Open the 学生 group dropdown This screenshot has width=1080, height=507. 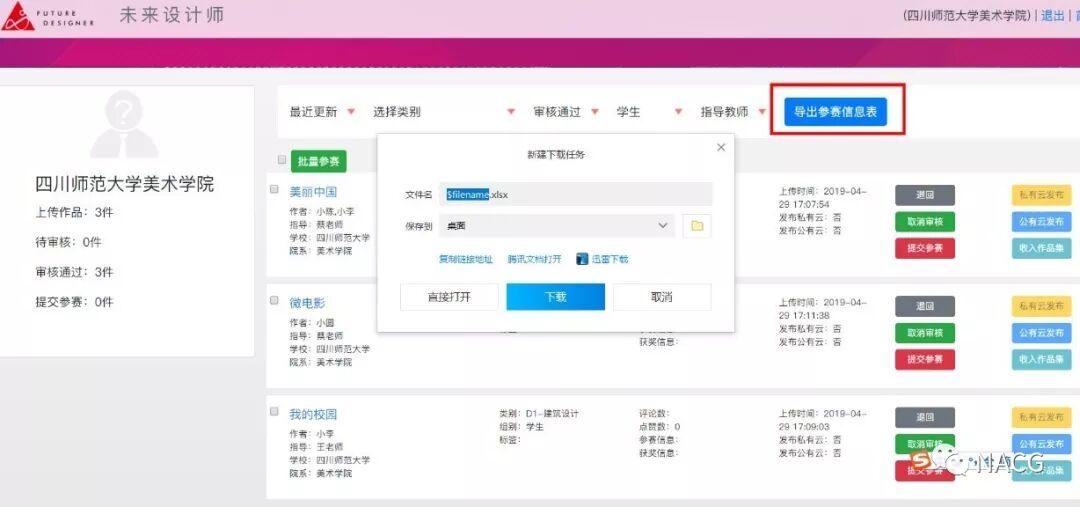(649, 112)
